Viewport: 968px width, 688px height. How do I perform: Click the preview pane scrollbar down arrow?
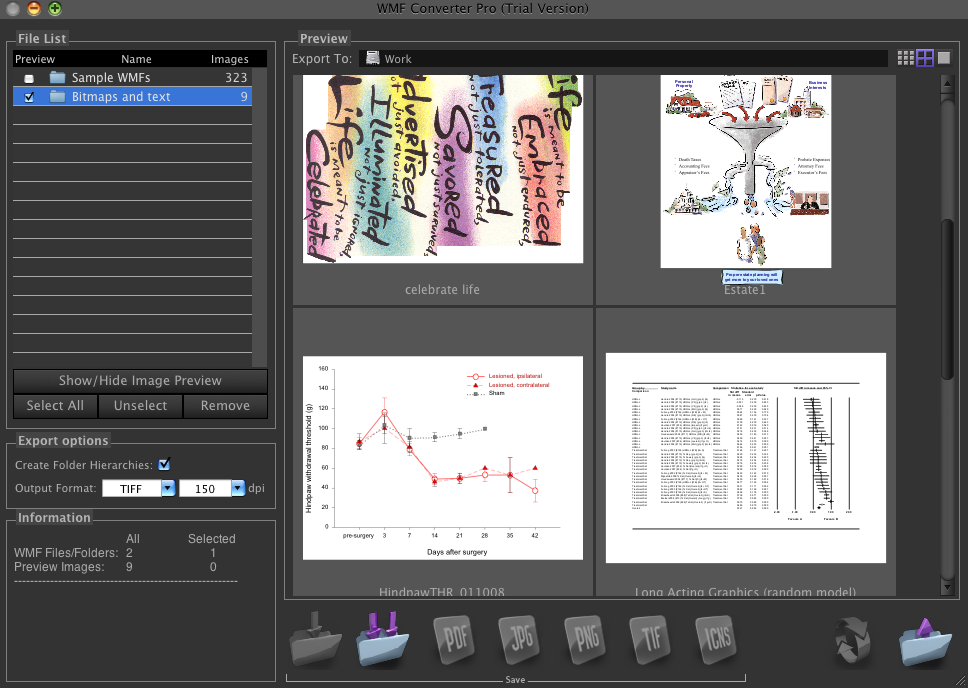(947, 588)
